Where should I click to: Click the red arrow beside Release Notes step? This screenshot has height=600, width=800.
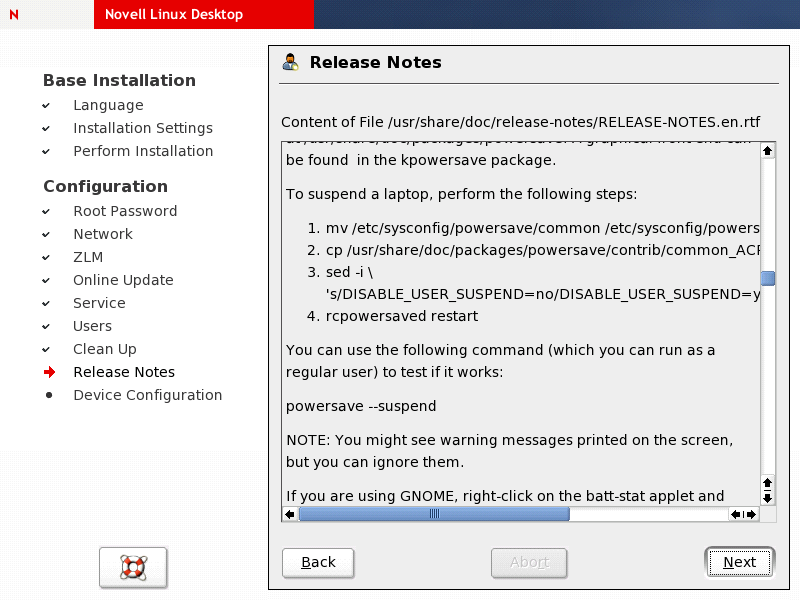click(x=49, y=372)
